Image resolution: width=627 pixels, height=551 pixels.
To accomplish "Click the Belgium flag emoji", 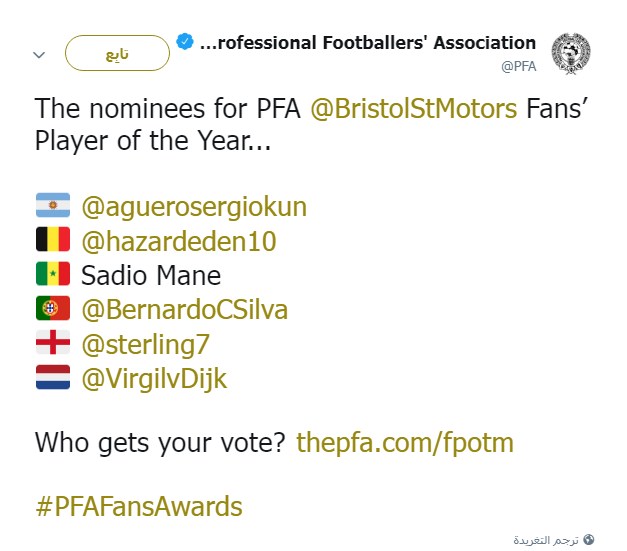I will (52, 241).
